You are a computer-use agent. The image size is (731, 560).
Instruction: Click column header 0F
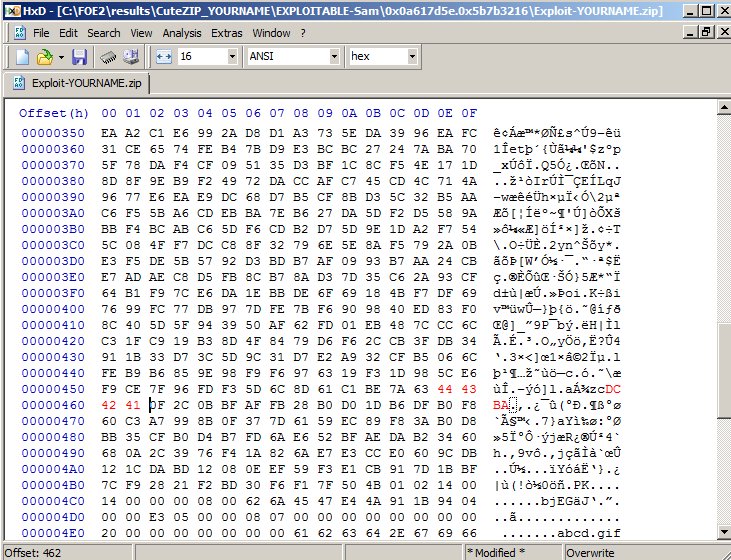click(x=469, y=113)
